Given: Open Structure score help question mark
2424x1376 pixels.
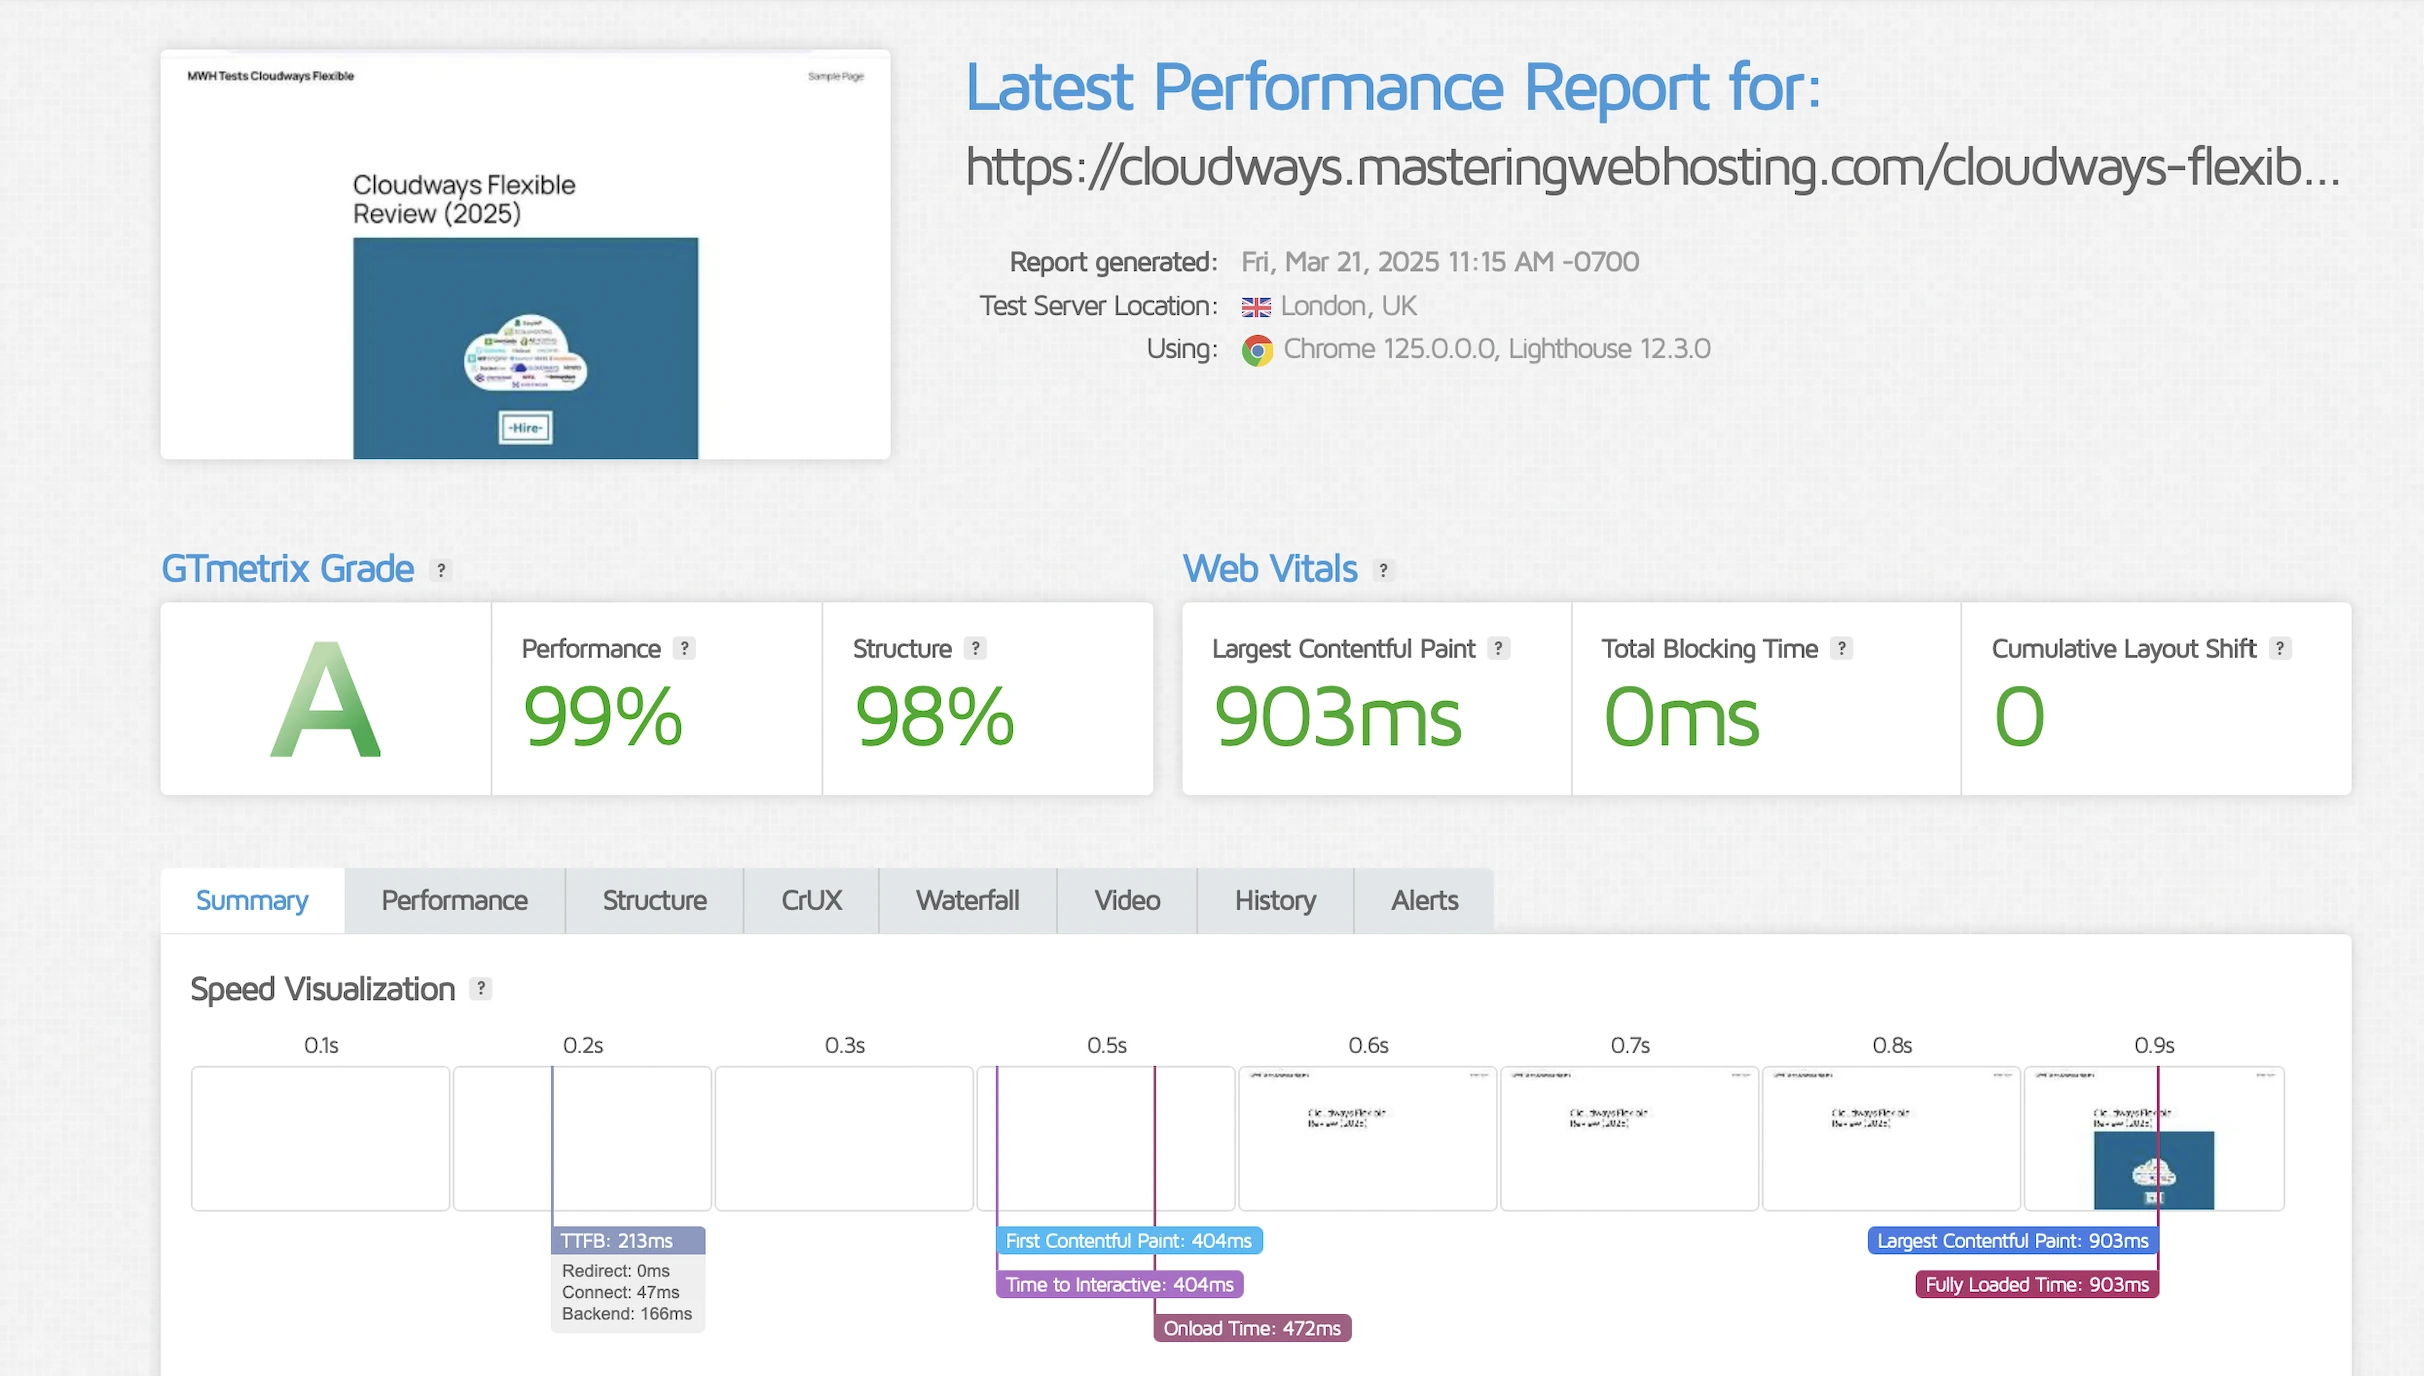Looking at the screenshot, I should 975,648.
